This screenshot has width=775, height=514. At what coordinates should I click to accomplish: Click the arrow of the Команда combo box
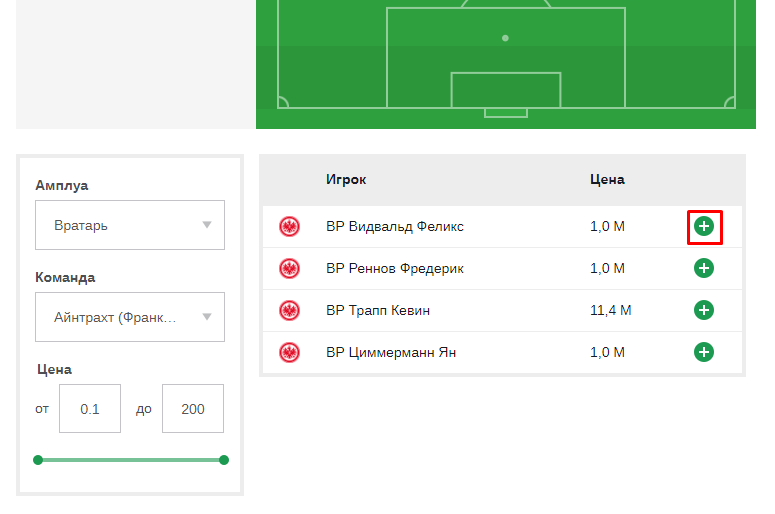(207, 317)
